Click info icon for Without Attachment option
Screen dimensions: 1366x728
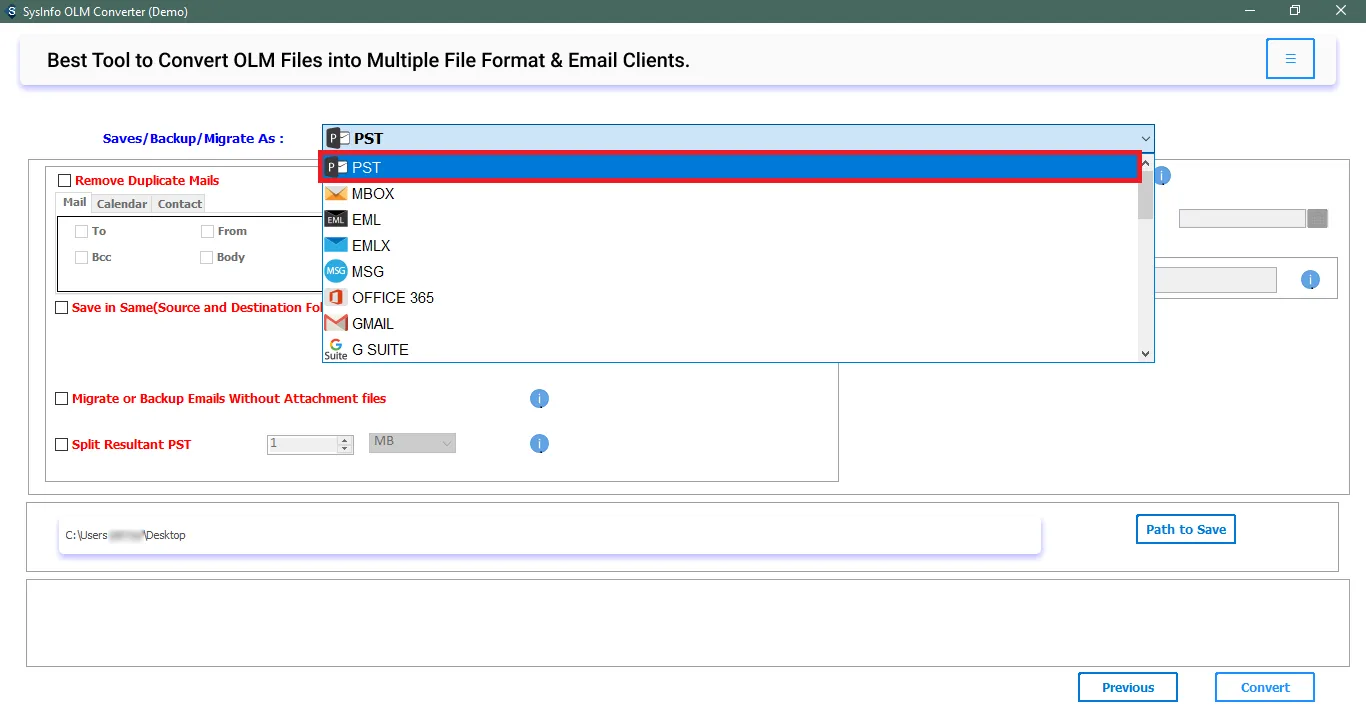point(539,399)
